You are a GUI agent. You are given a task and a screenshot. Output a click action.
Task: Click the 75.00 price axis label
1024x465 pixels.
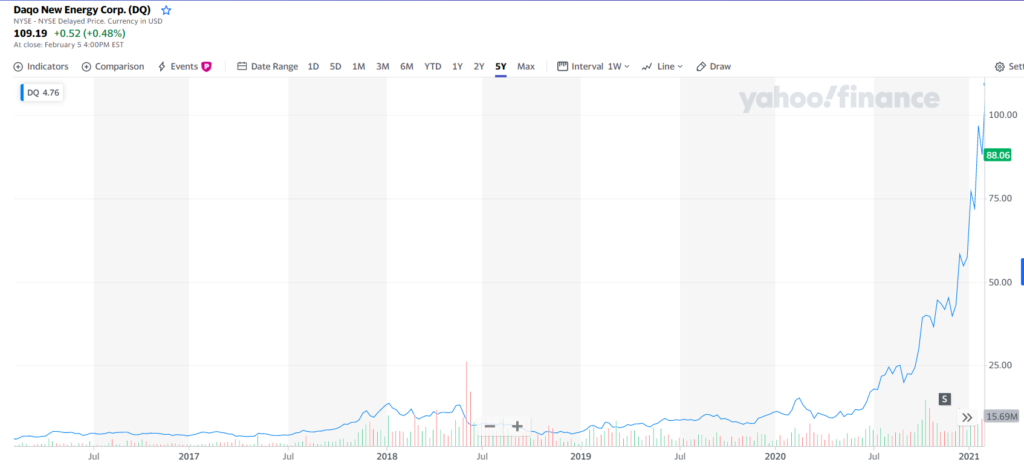click(x=1002, y=199)
